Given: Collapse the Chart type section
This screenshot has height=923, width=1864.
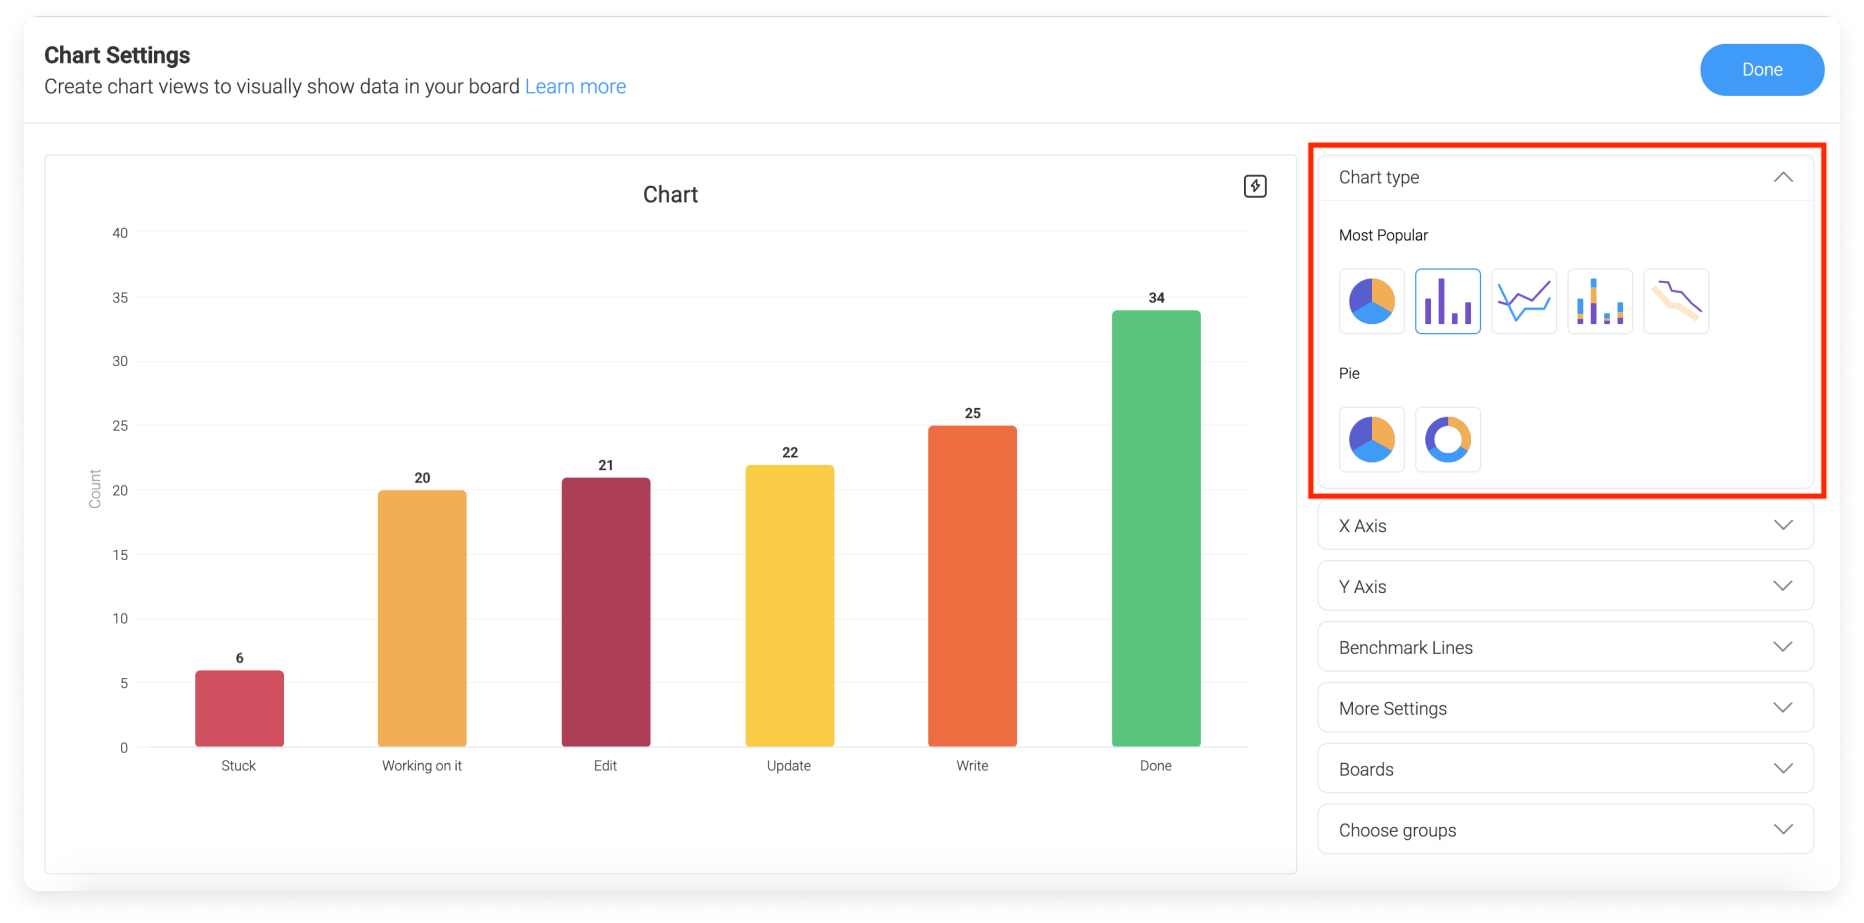Looking at the screenshot, I should [1783, 177].
